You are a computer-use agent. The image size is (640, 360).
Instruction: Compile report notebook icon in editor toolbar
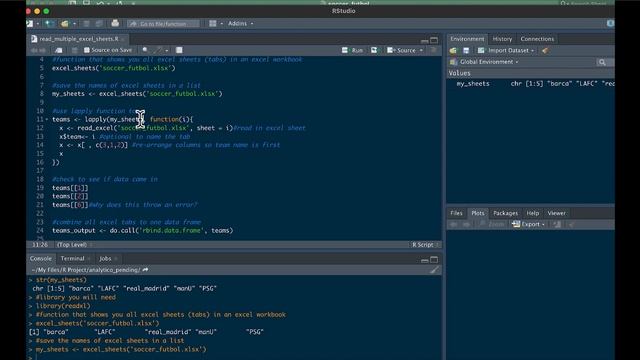[x=179, y=50]
